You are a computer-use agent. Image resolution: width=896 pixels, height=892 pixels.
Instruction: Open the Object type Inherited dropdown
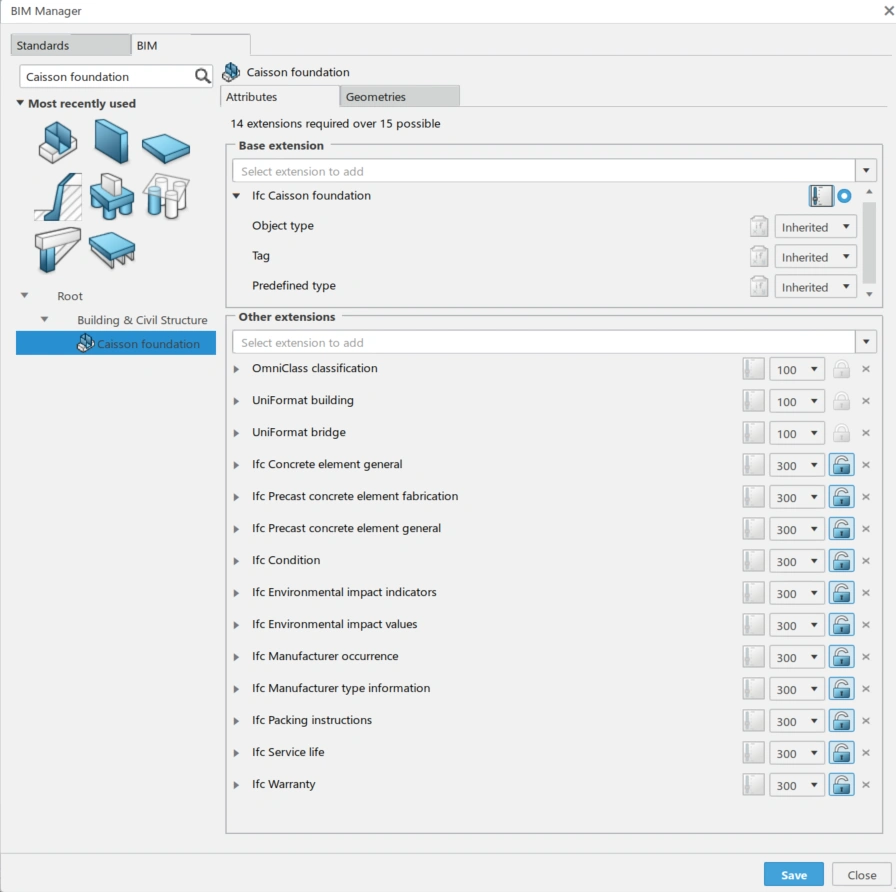pos(815,227)
